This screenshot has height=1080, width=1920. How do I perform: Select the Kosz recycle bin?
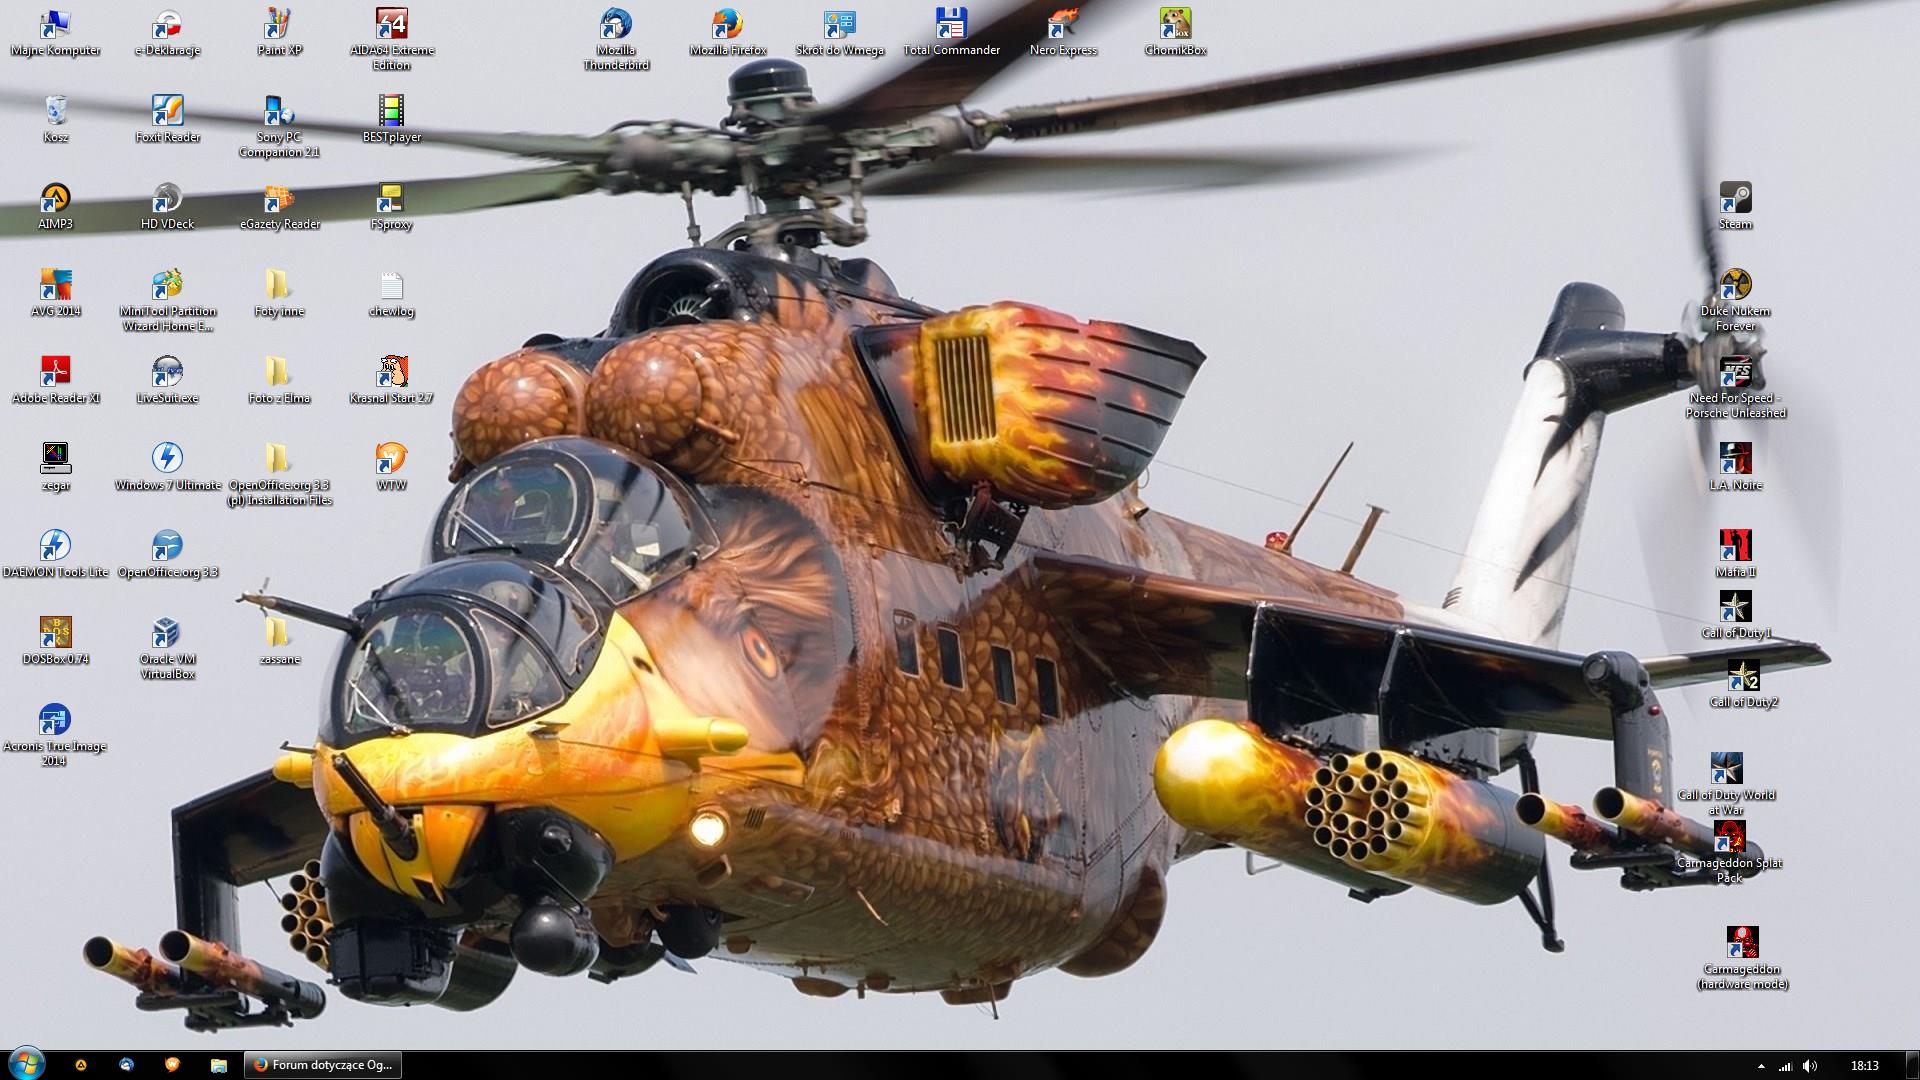coord(55,112)
